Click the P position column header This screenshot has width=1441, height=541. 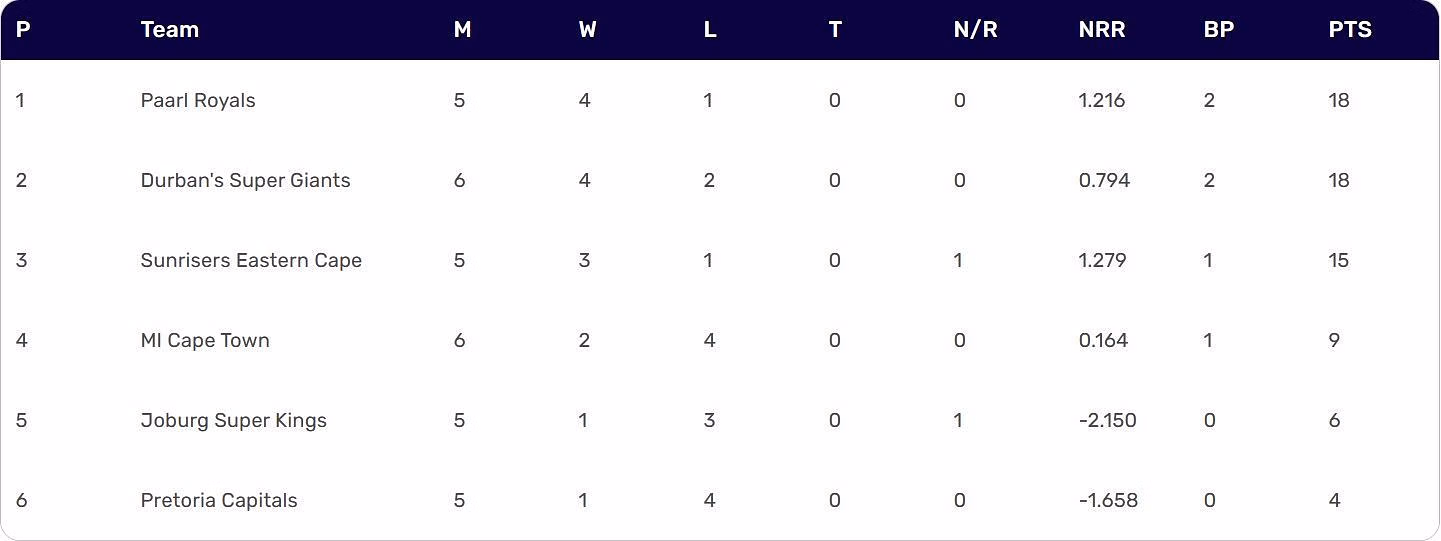pyautogui.click(x=23, y=30)
